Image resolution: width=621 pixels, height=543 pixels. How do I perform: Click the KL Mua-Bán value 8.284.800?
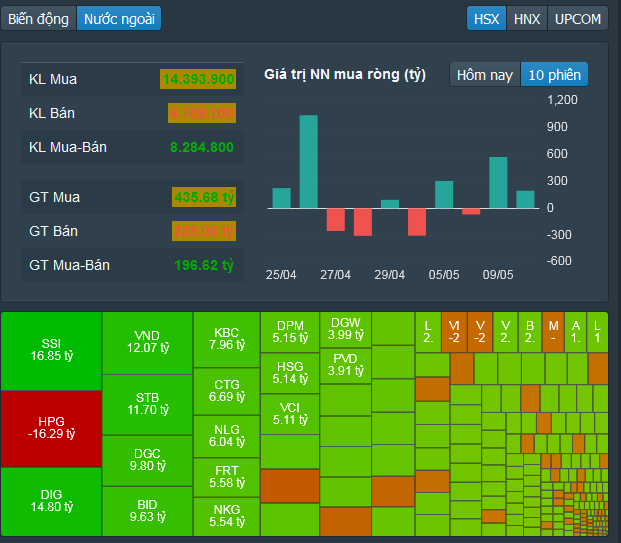point(202,147)
